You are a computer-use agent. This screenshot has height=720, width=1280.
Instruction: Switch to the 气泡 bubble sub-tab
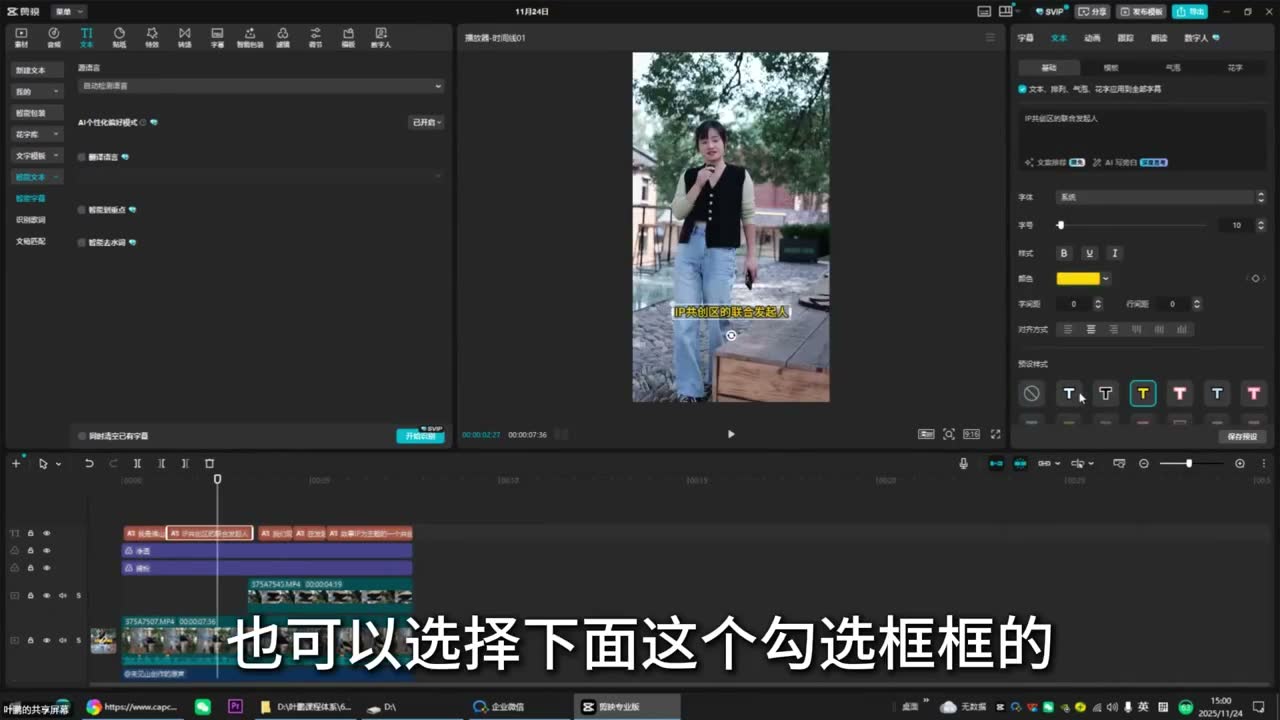[1173, 68]
